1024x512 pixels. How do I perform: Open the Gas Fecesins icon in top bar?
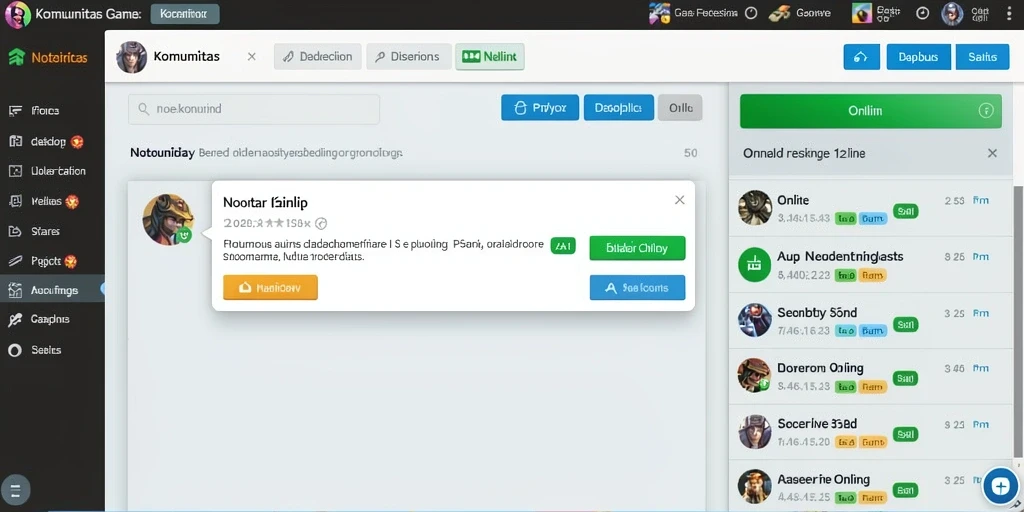[659, 13]
